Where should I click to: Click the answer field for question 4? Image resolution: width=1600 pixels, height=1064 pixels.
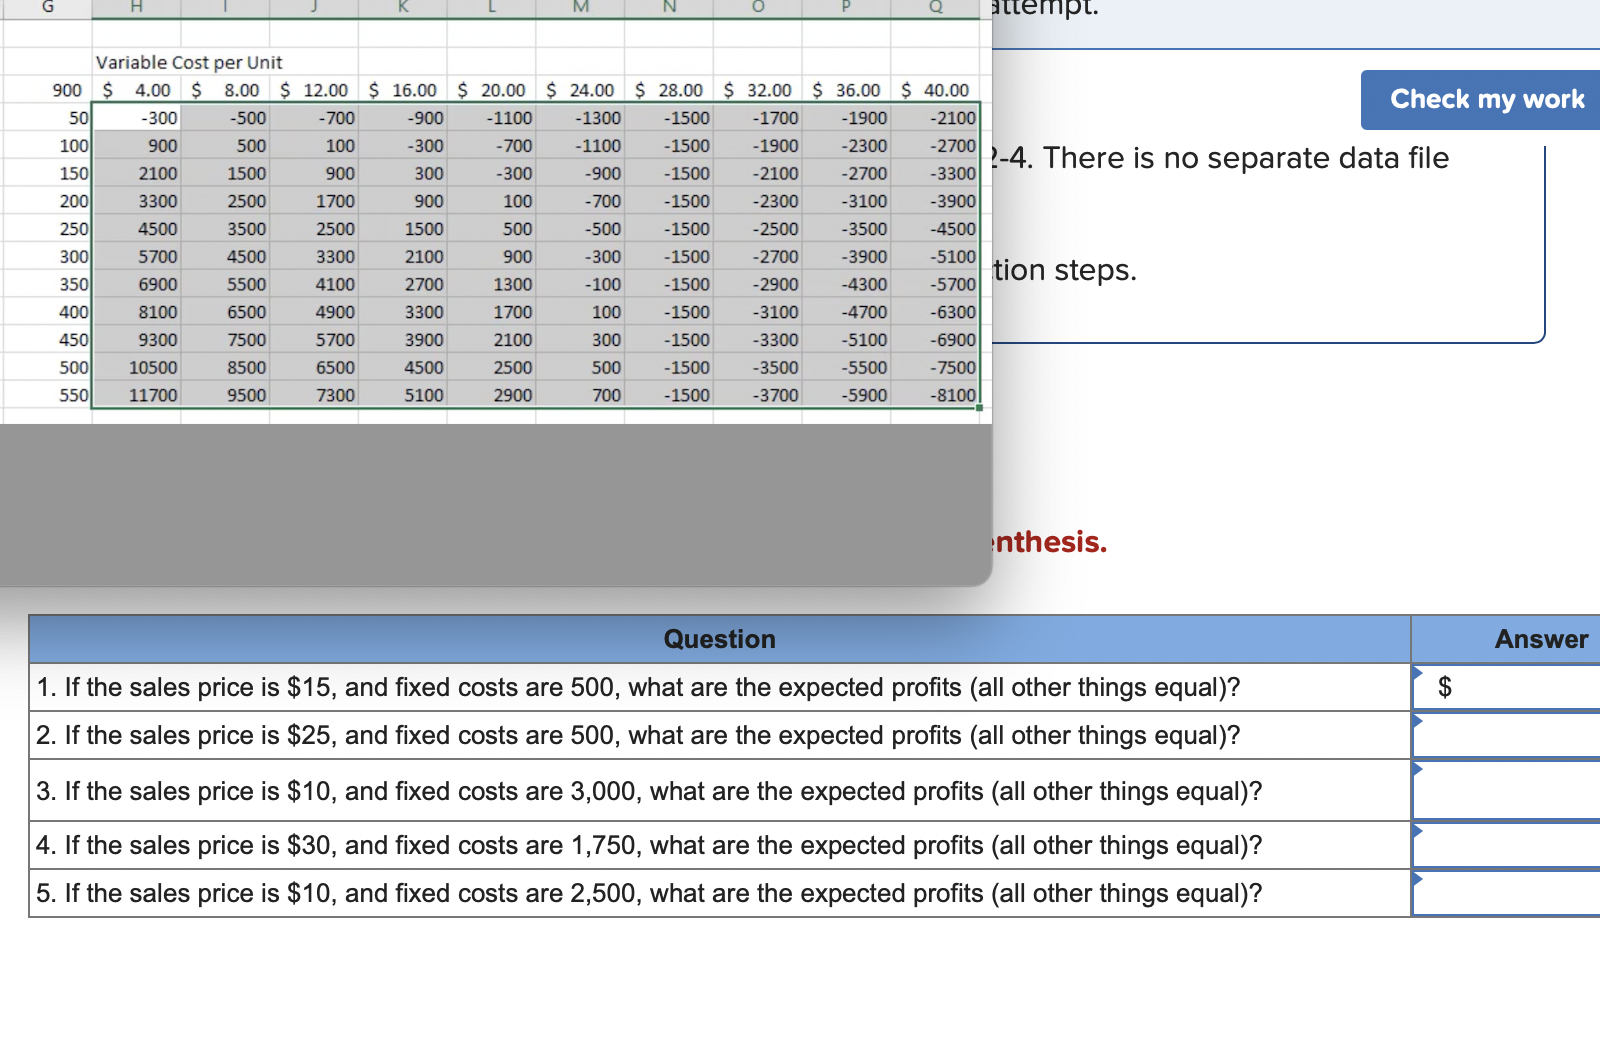click(x=1500, y=845)
